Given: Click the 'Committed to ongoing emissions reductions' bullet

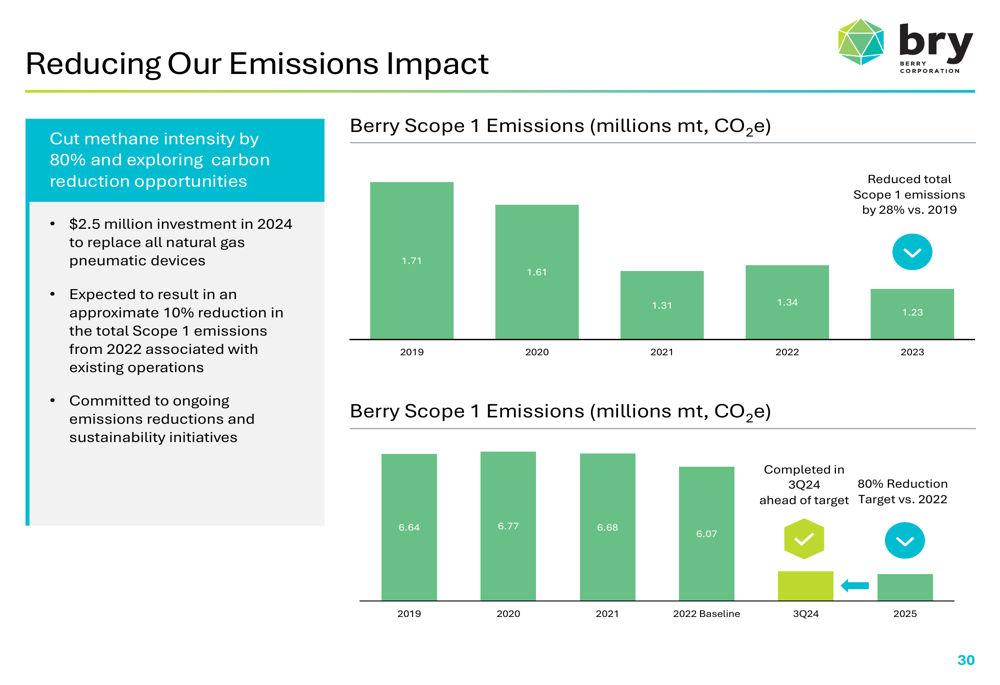Looking at the screenshot, I should click(x=162, y=419).
